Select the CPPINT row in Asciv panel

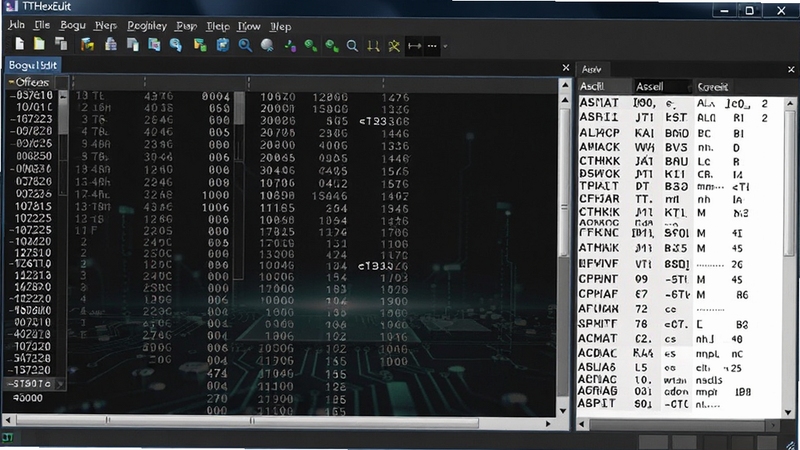680,279
